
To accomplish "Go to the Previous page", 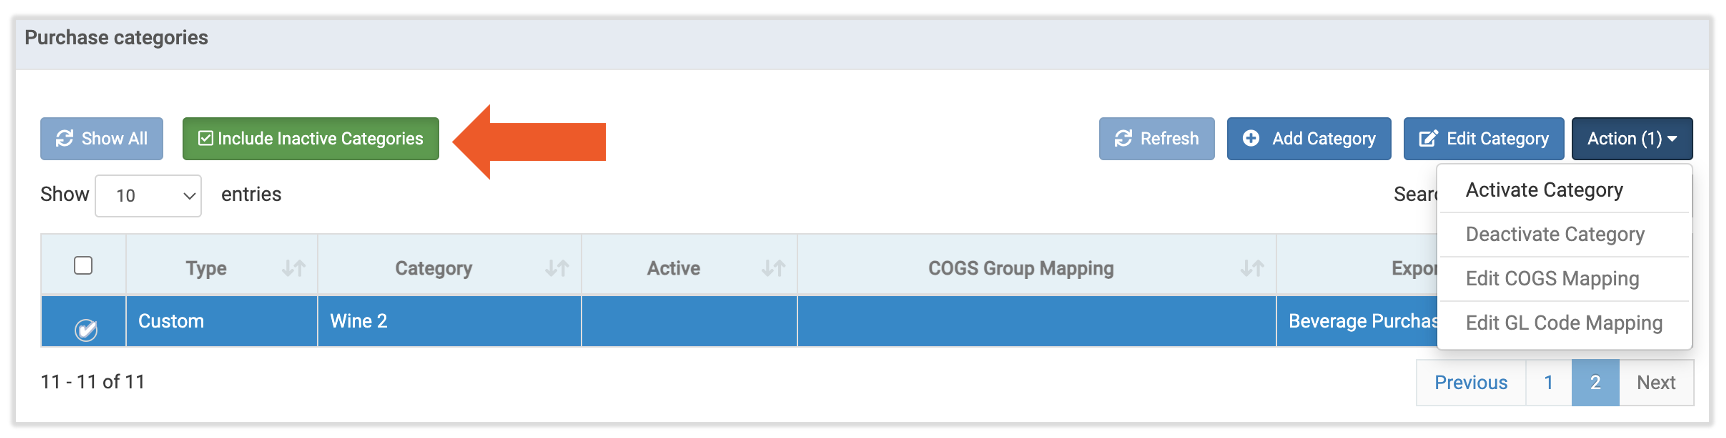I will click(x=1471, y=383).
